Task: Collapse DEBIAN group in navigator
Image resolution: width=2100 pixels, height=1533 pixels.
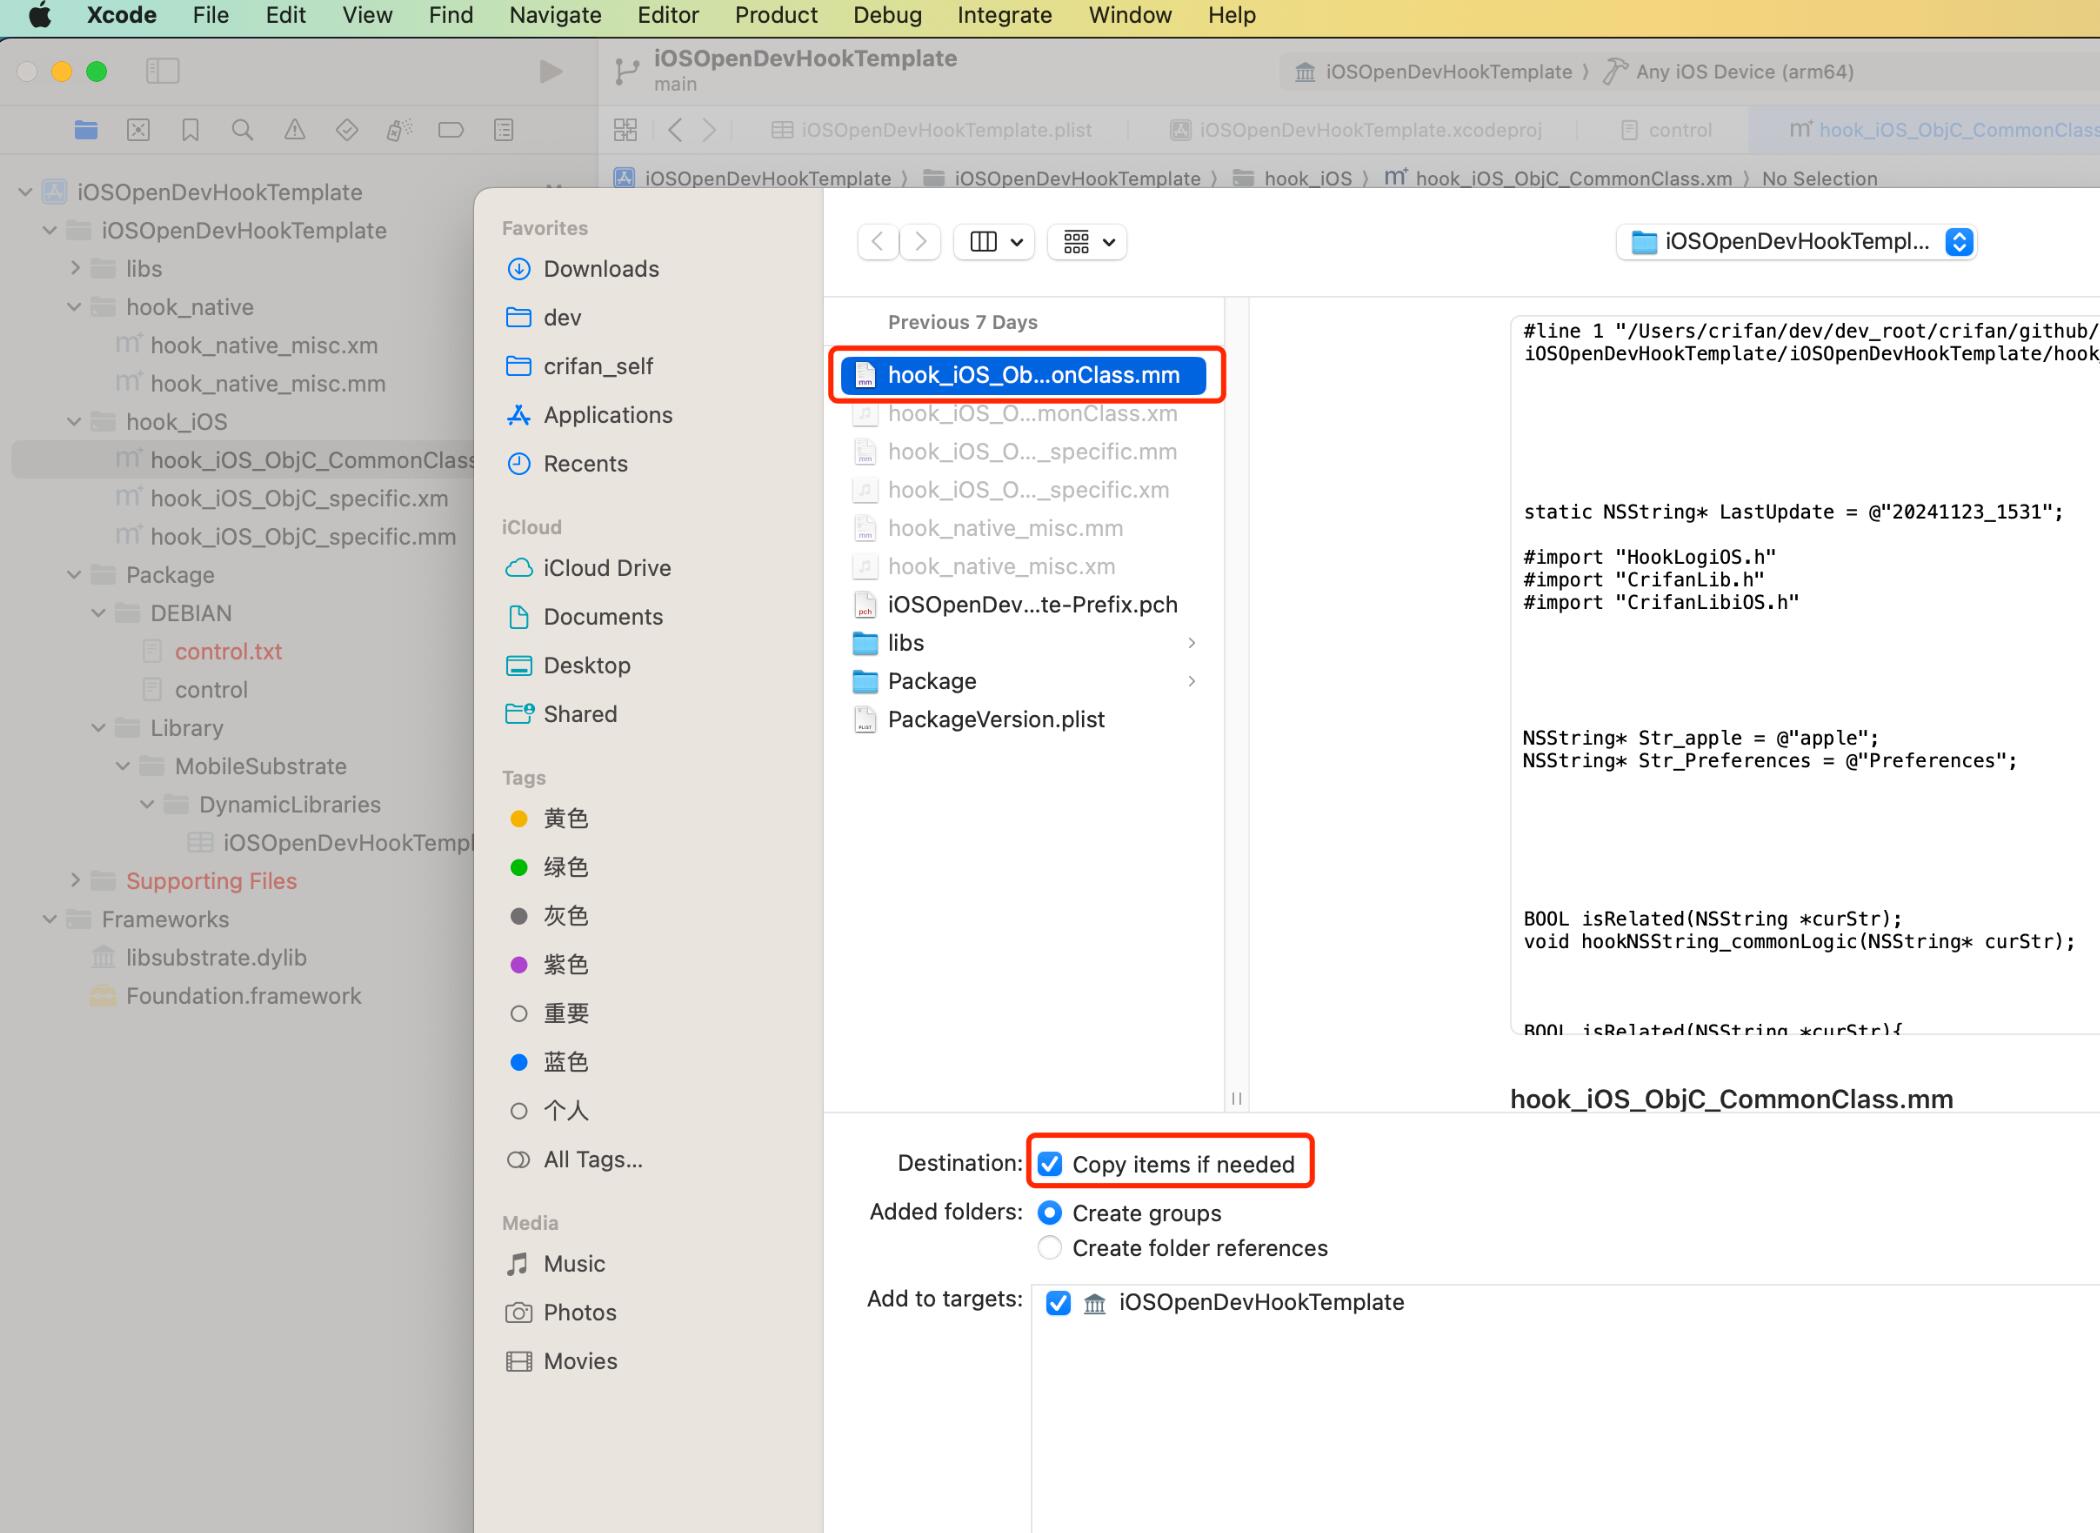Action: [98, 613]
